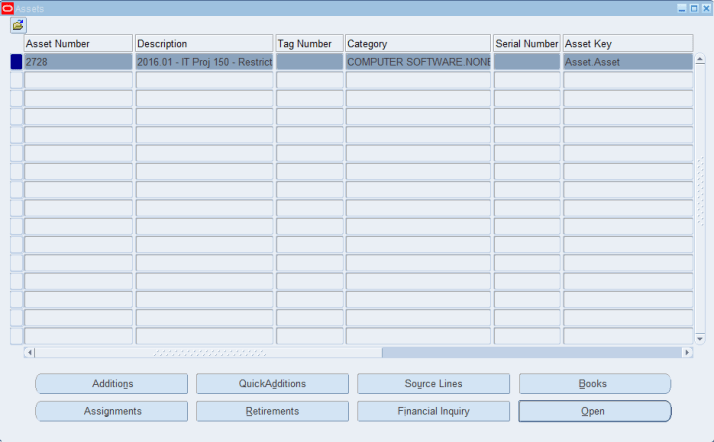
Task: Click the horizontal scrollbar left arrow
Action: tap(29, 353)
